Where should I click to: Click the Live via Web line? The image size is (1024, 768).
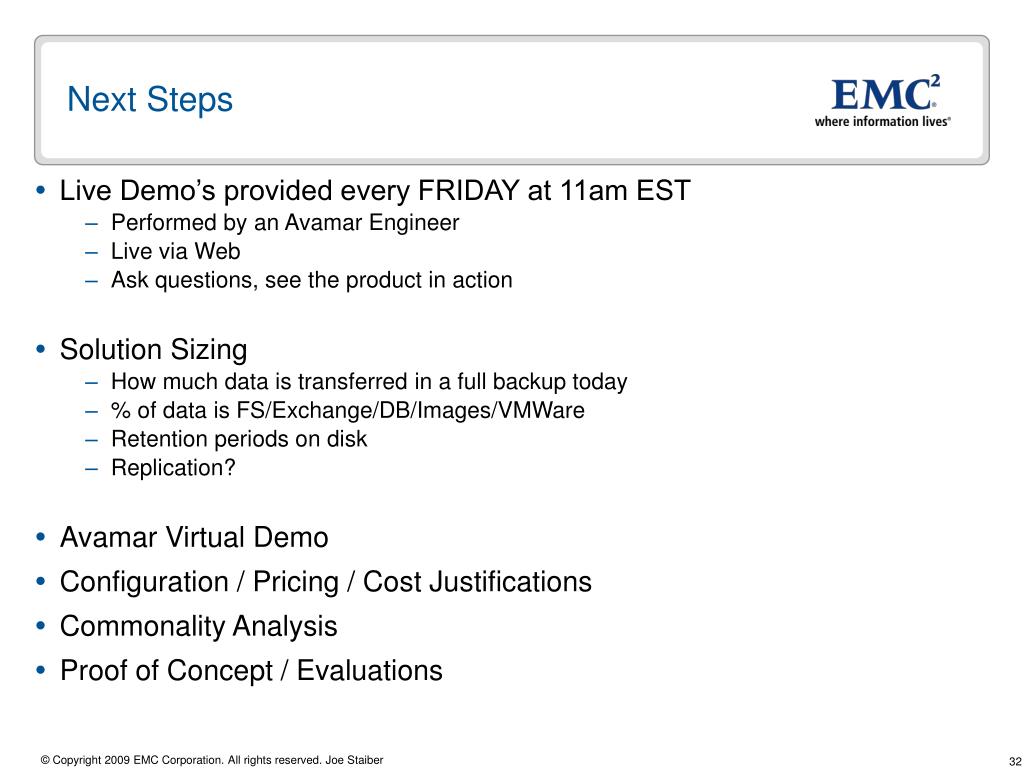[176, 251]
